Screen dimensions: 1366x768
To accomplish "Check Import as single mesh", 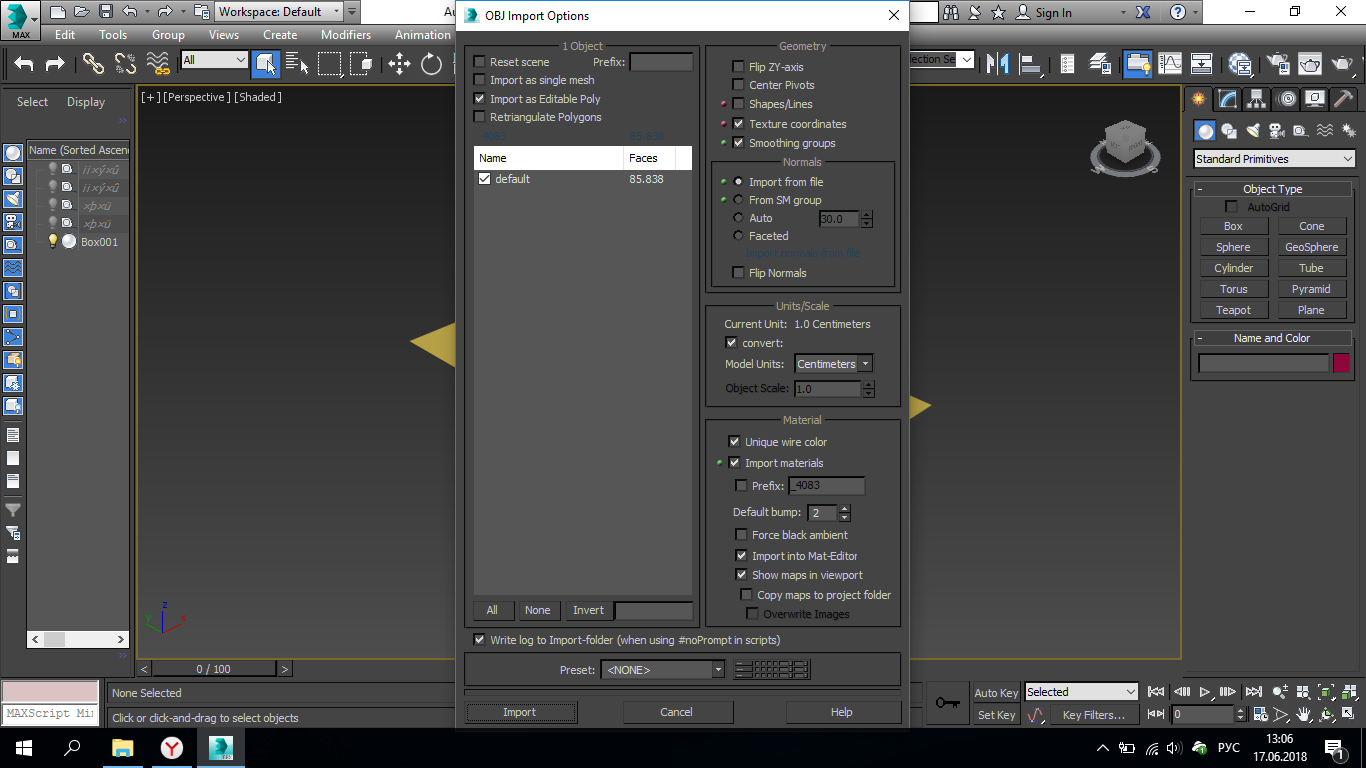I will coord(480,80).
